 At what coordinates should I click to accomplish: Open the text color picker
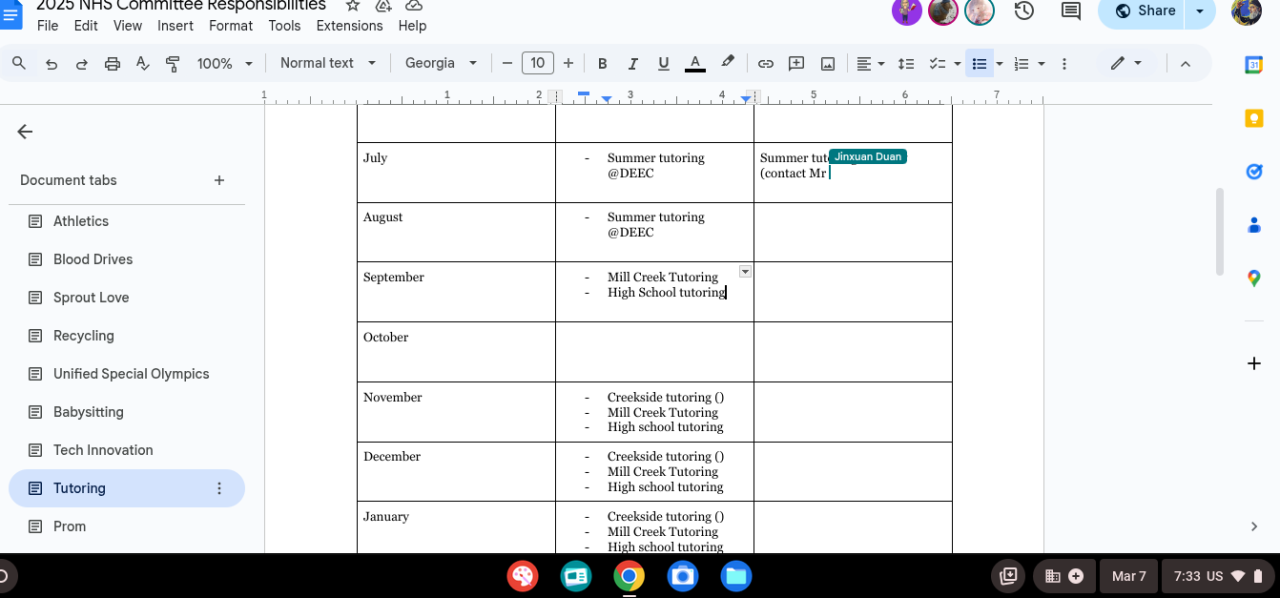(695, 63)
